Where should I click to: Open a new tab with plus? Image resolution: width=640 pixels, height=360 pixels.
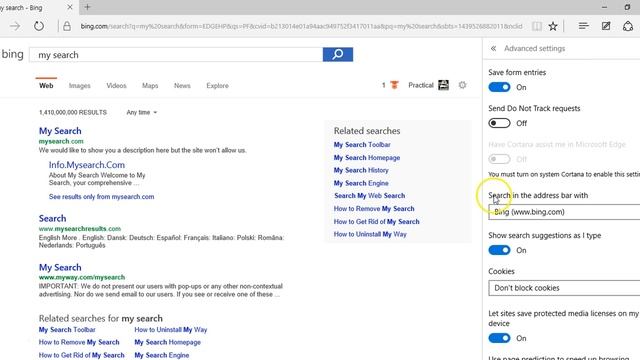pyautogui.click(x=87, y=7)
